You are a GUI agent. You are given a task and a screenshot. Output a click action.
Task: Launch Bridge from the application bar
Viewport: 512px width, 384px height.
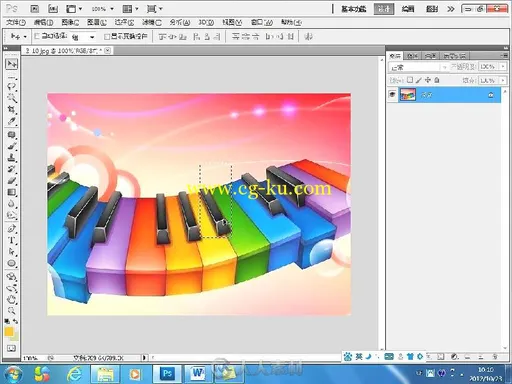[x=35, y=9]
